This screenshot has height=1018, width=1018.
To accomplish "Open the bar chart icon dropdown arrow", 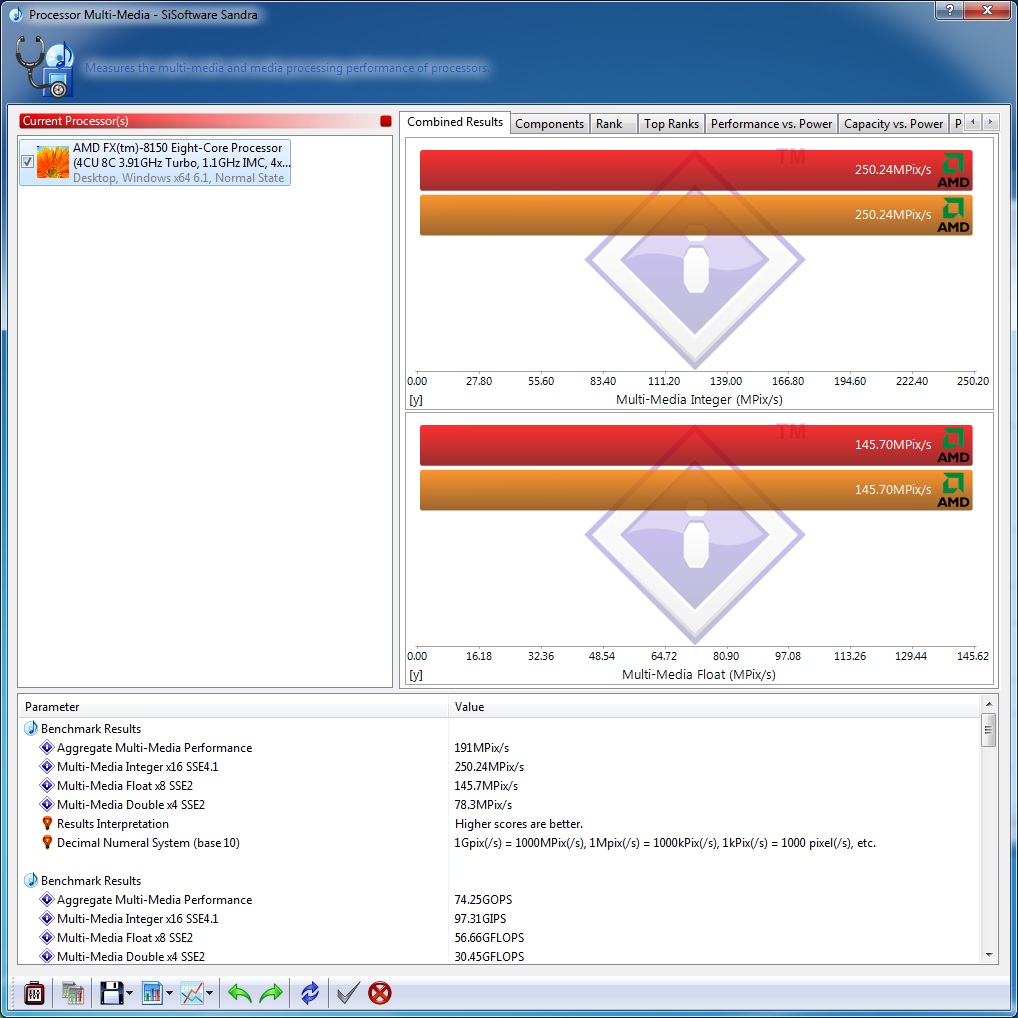I will coord(169,993).
